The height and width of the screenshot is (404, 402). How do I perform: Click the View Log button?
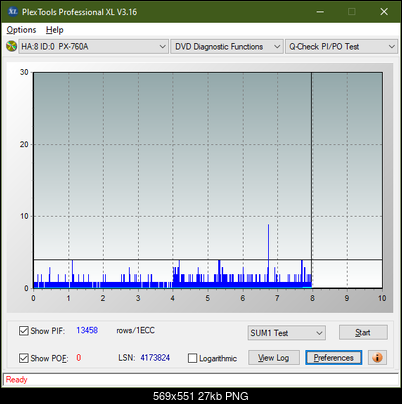(274, 358)
